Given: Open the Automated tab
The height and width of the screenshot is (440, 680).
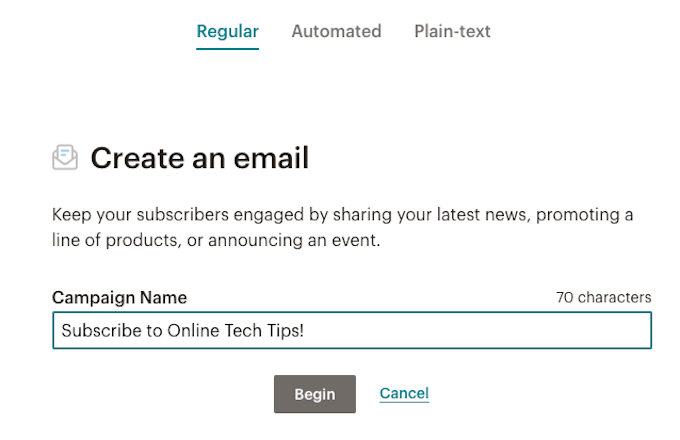Looking at the screenshot, I should (x=336, y=31).
